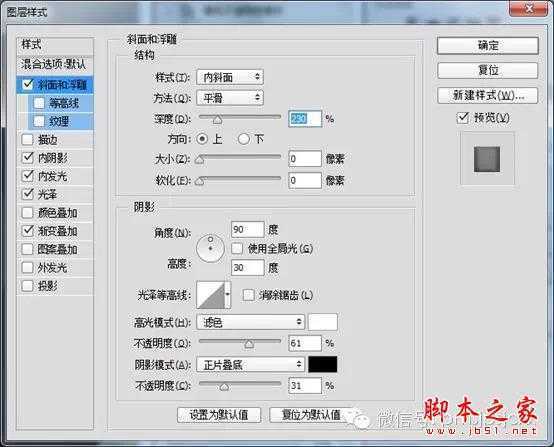This screenshot has height=447, width=554.
Task: Enable the 纹理 checkbox
Action: tap(39, 121)
